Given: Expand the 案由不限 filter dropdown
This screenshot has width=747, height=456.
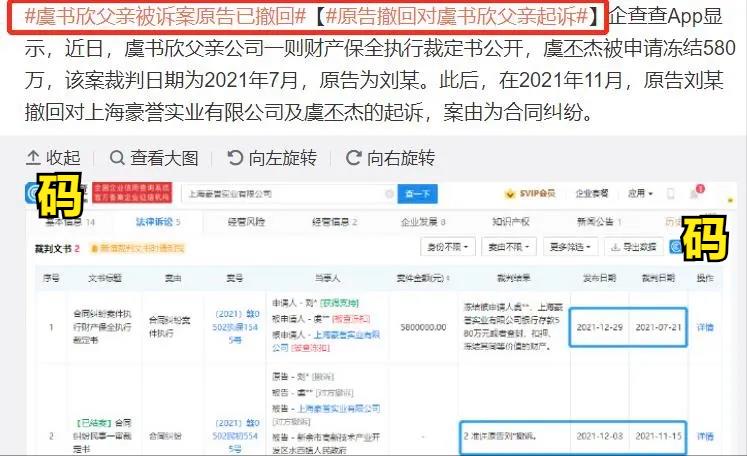Looking at the screenshot, I should (x=509, y=247).
